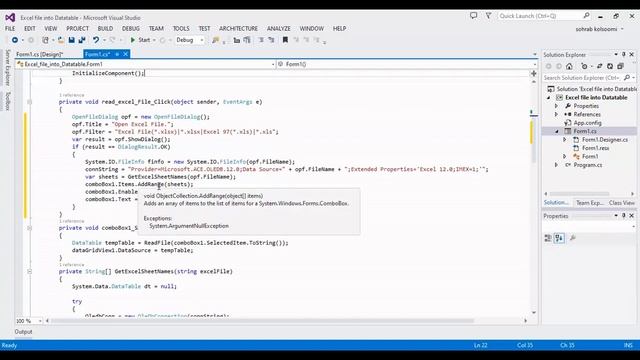The image size is (640, 360).
Task: Open the DEBUG menu
Action: (x=131, y=29)
